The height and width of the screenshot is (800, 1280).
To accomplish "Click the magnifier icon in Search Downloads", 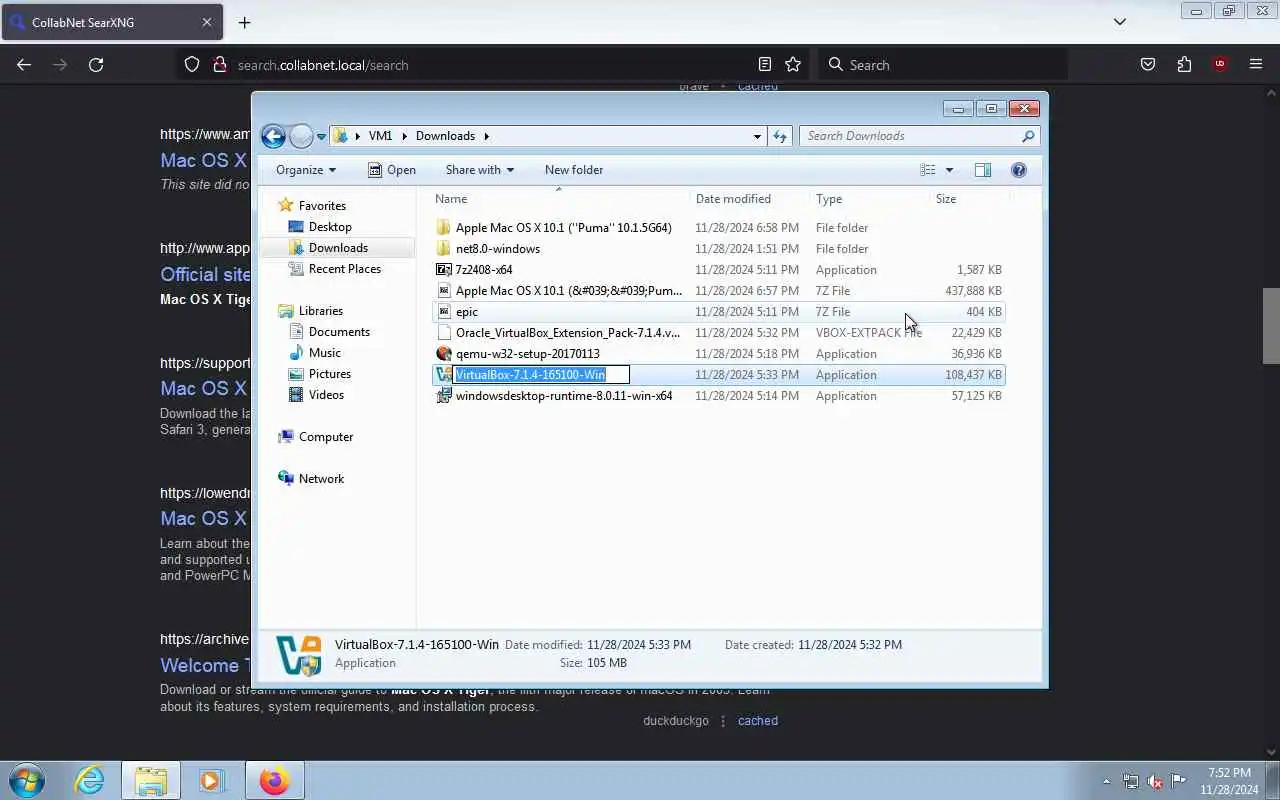I will (1028, 136).
